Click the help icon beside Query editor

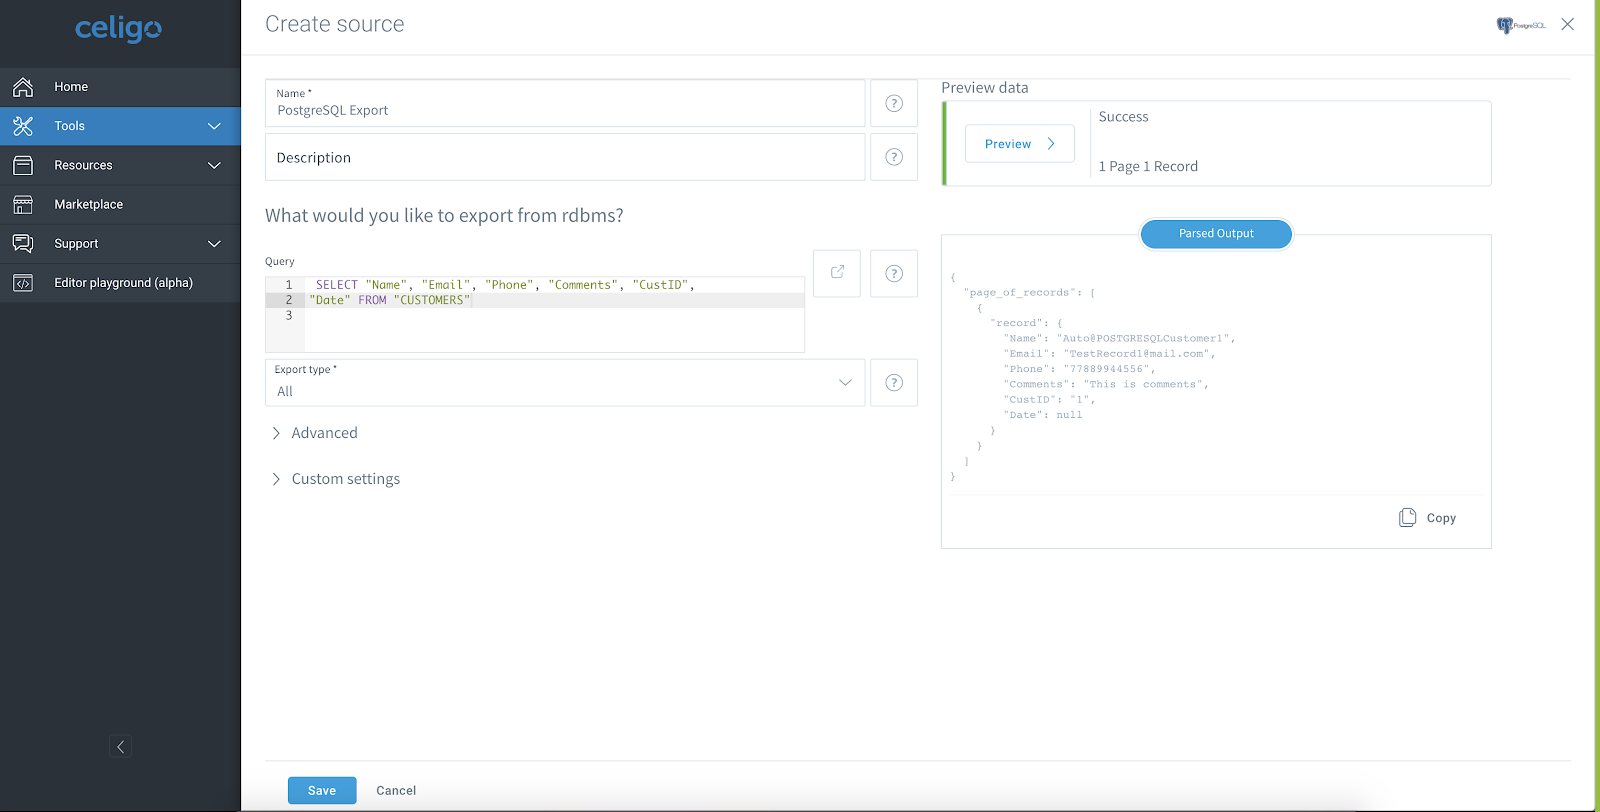[x=894, y=273]
